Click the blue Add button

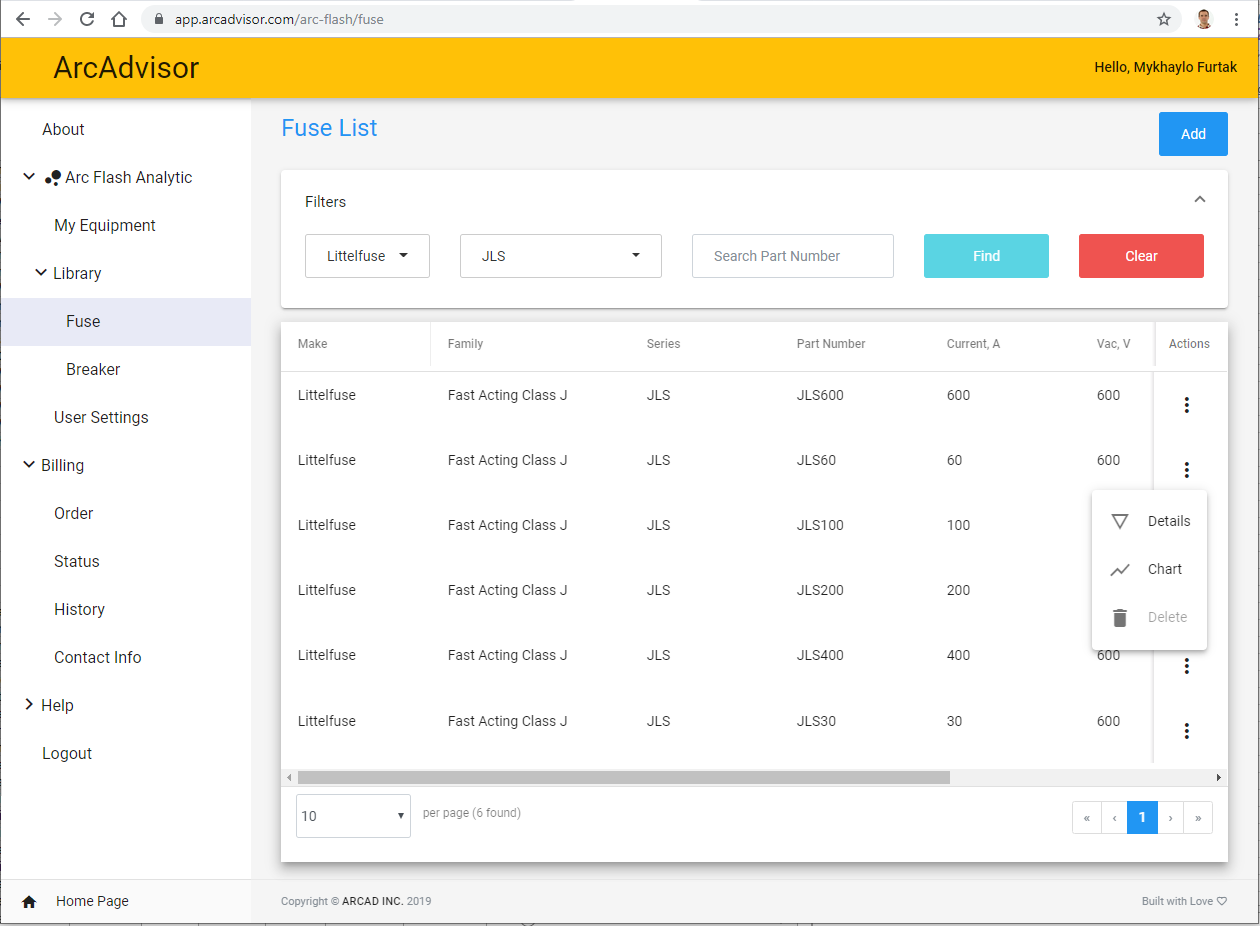point(1193,134)
